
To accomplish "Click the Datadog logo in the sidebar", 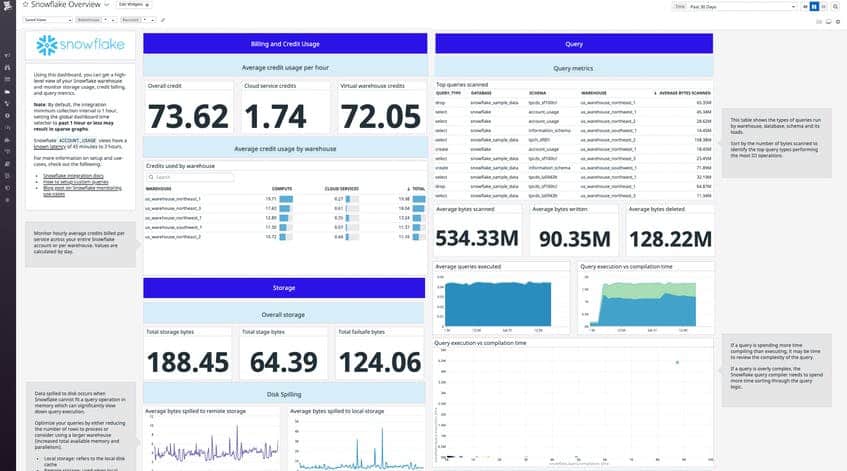I will point(8,6).
